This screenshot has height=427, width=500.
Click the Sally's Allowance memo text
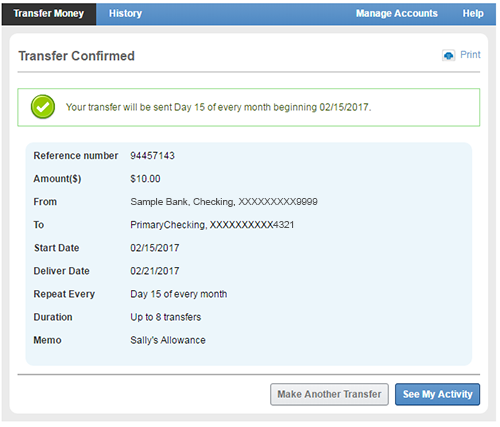point(168,340)
